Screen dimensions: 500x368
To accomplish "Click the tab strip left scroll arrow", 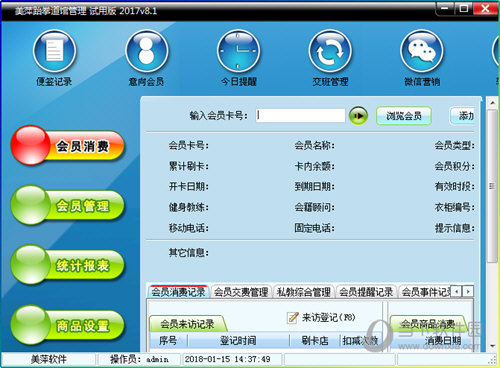I will [457, 292].
